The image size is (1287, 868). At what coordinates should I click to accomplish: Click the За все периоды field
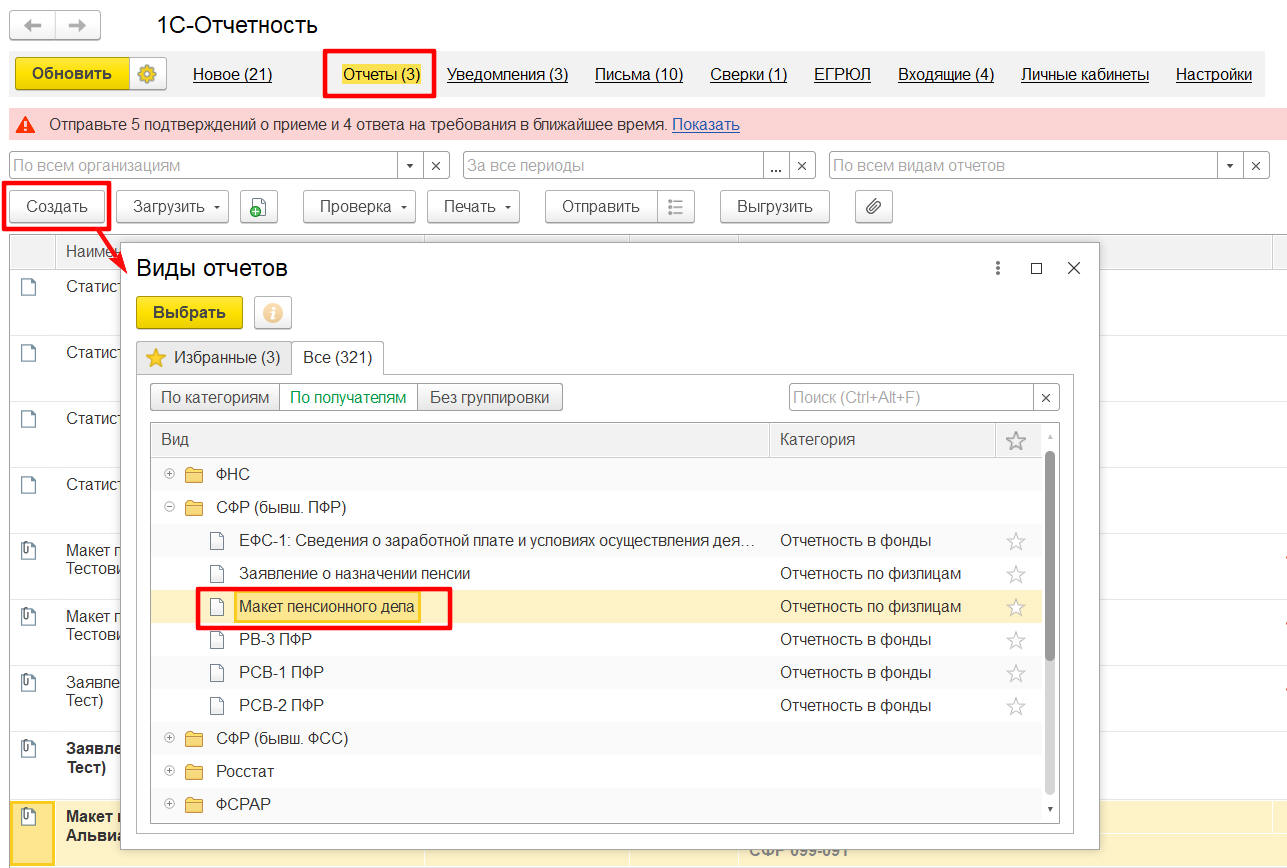(614, 166)
